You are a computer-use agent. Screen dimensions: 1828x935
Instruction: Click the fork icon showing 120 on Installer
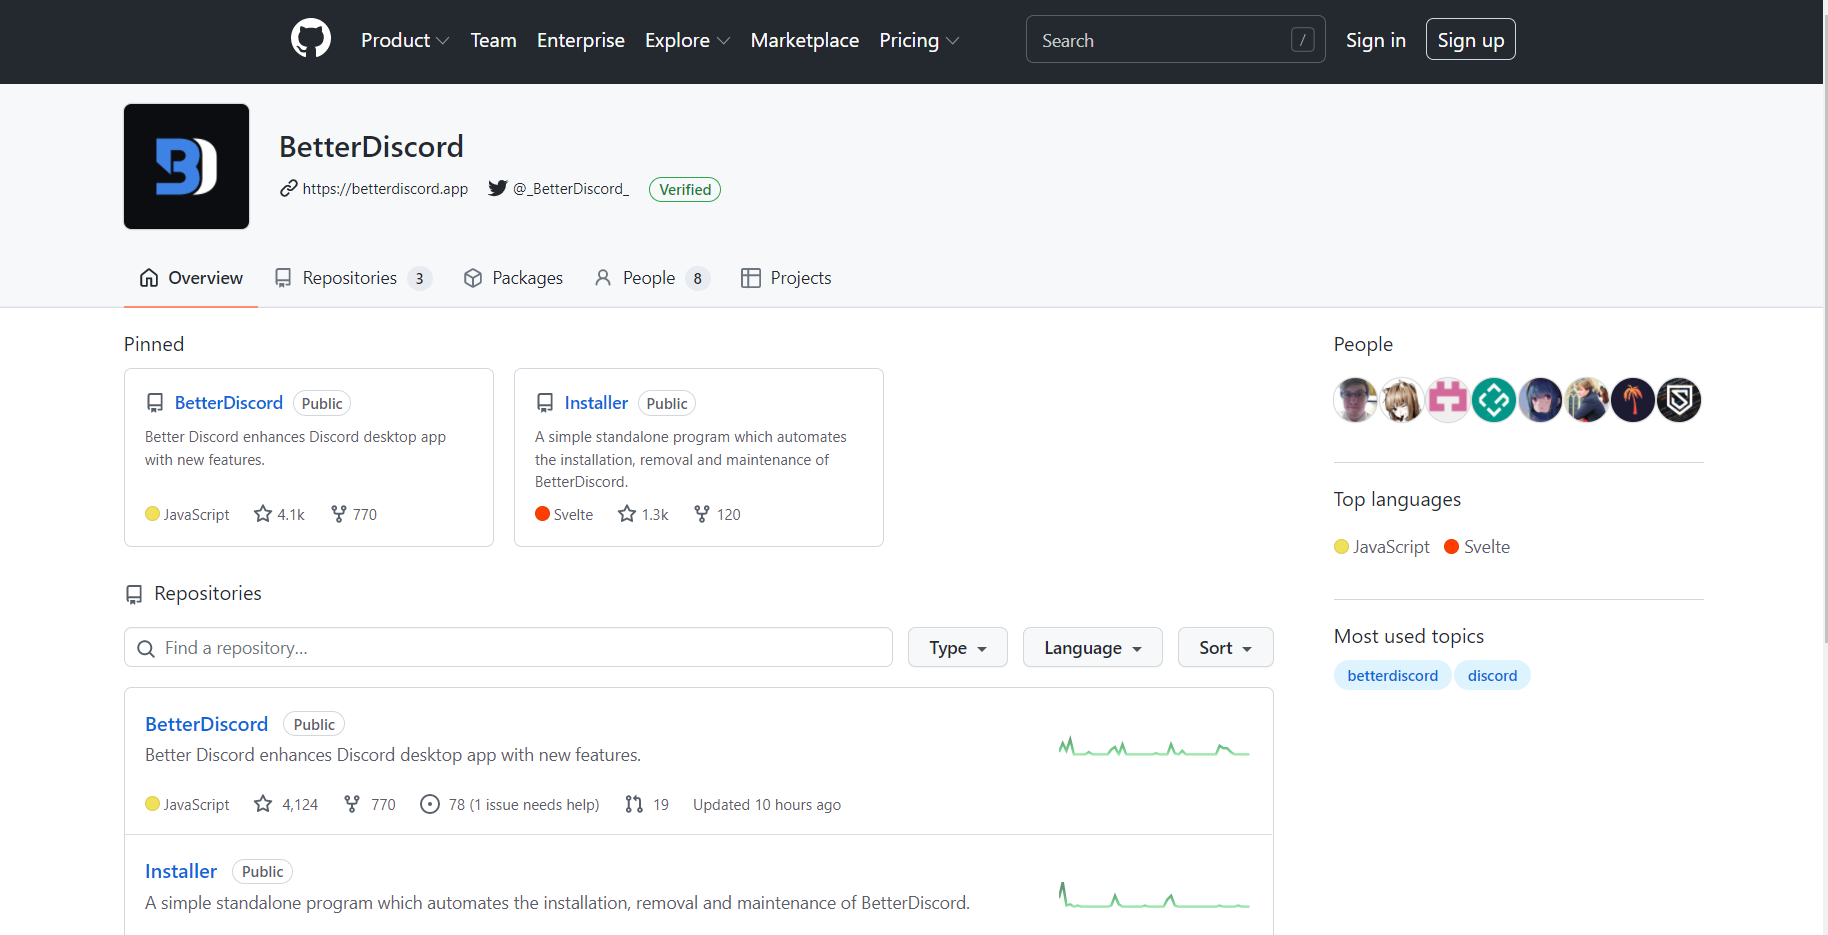pos(701,513)
